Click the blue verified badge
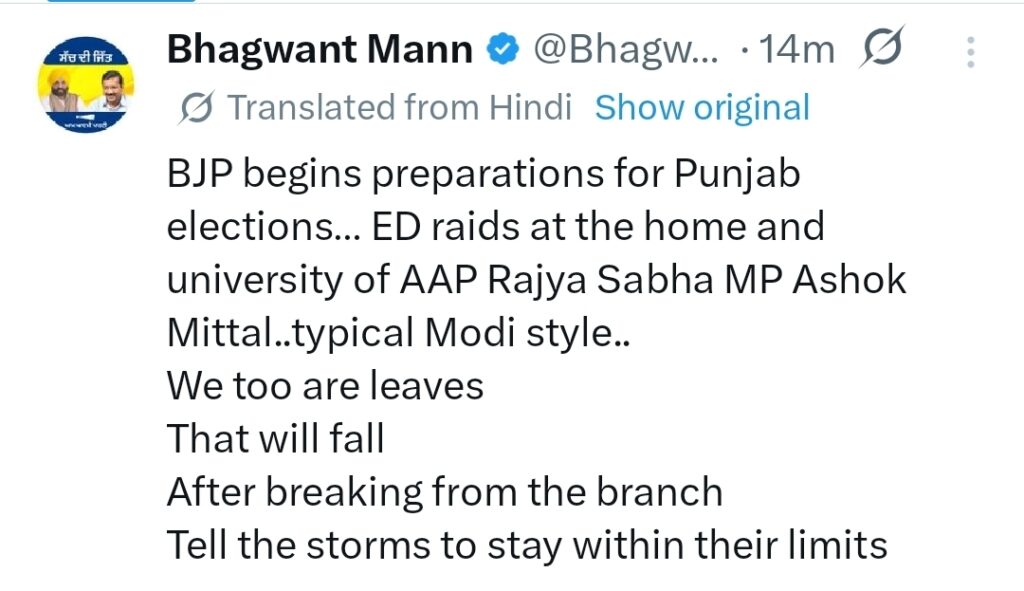 [x=502, y=49]
